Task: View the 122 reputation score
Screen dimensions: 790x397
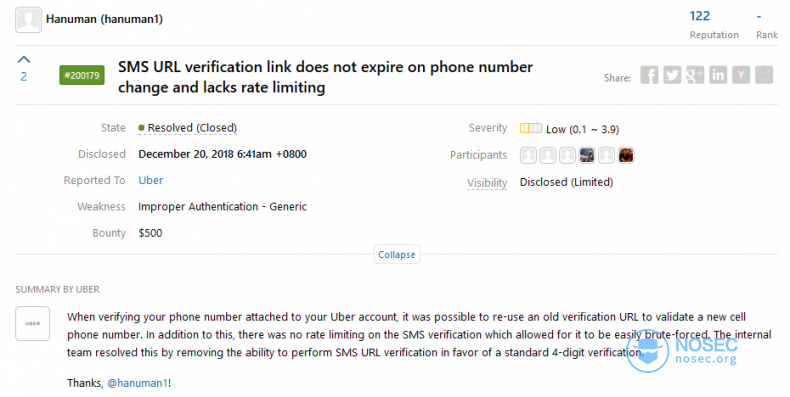Action: [x=699, y=16]
